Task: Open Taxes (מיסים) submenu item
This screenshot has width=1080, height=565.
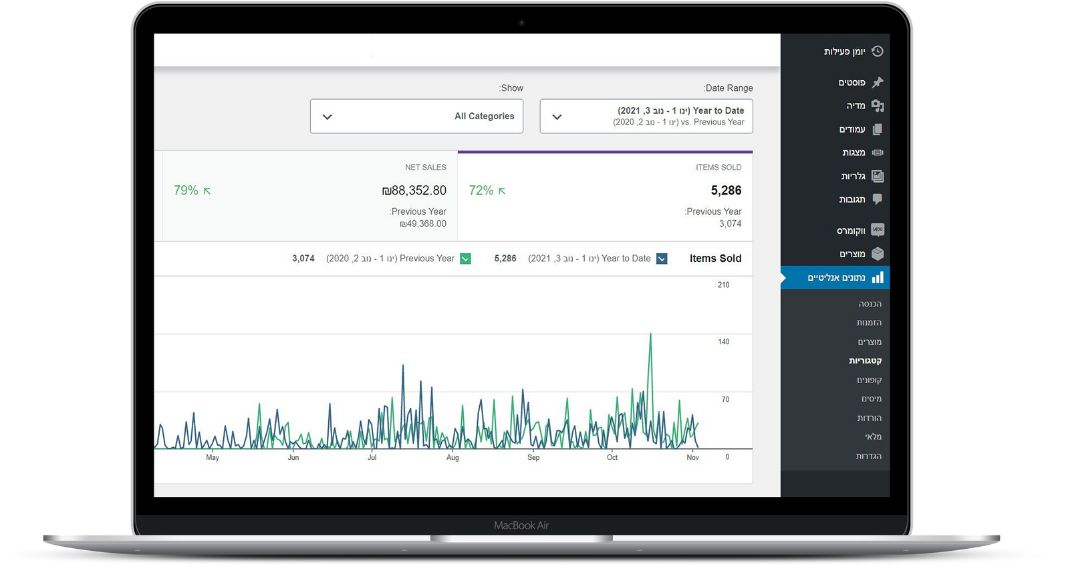Action: coord(871,398)
